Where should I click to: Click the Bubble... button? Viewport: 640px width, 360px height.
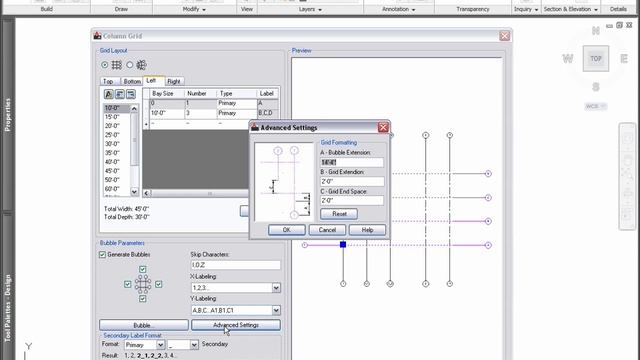(x=144, y=325)
